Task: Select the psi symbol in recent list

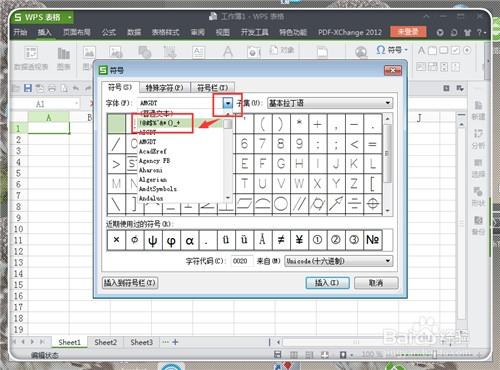Action: point(153,240)
